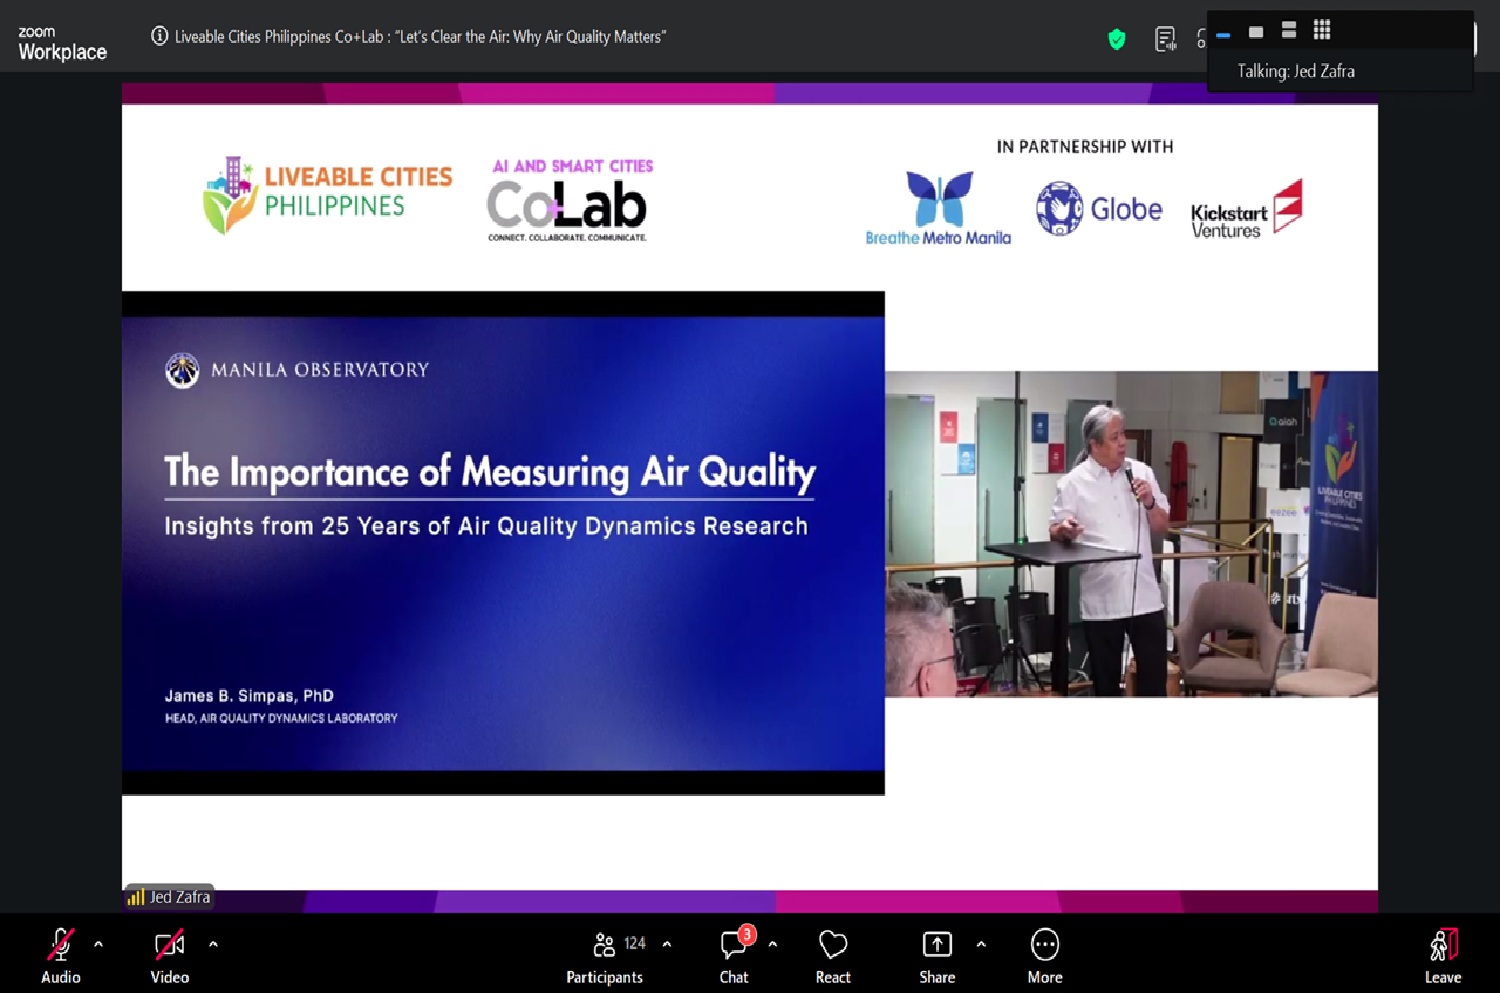Switch to single speaker view layout
Image resolution: width=1500 pixels, height=993 pixels.
click(x=1256, y=32)
